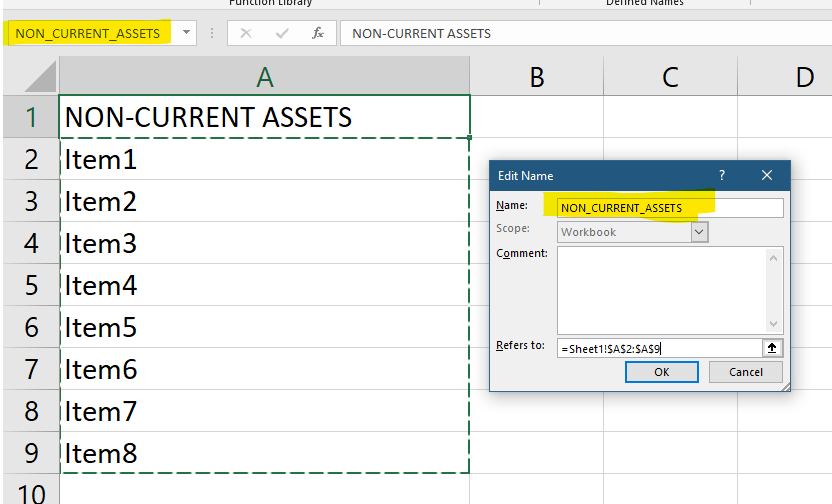Click the Edit Name dialog resize grip
The height and width of the screenshot is (504, 832).
[786, 387]
